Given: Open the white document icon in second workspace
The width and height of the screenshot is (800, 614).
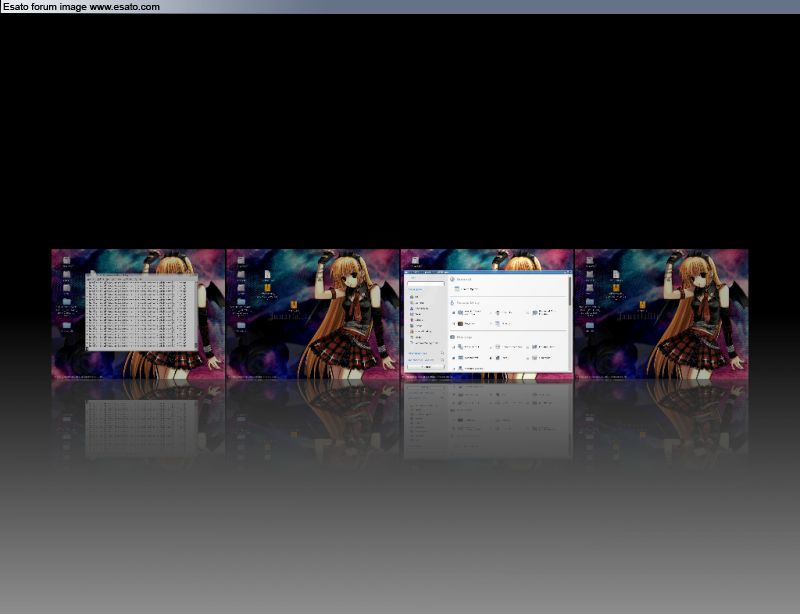Looking at the screenshot, I should (x=268, y=274).
